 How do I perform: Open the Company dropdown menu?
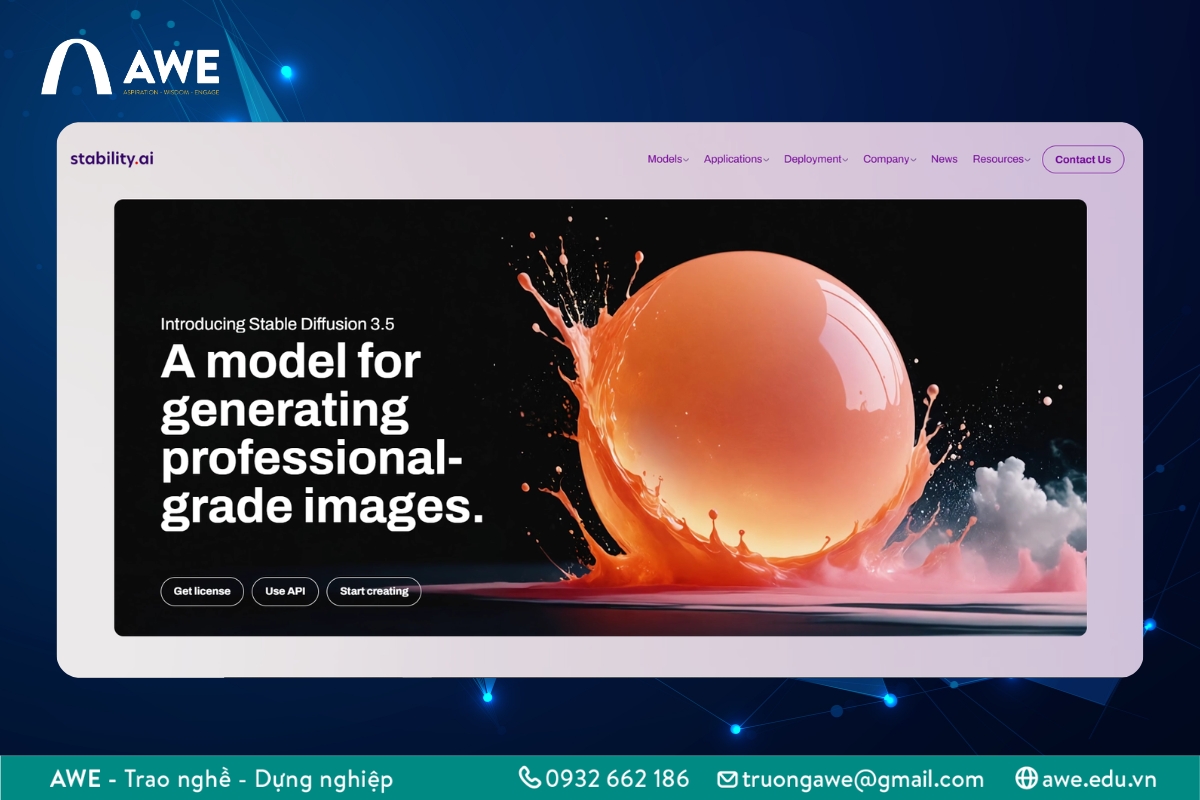[x=889, y=159]
